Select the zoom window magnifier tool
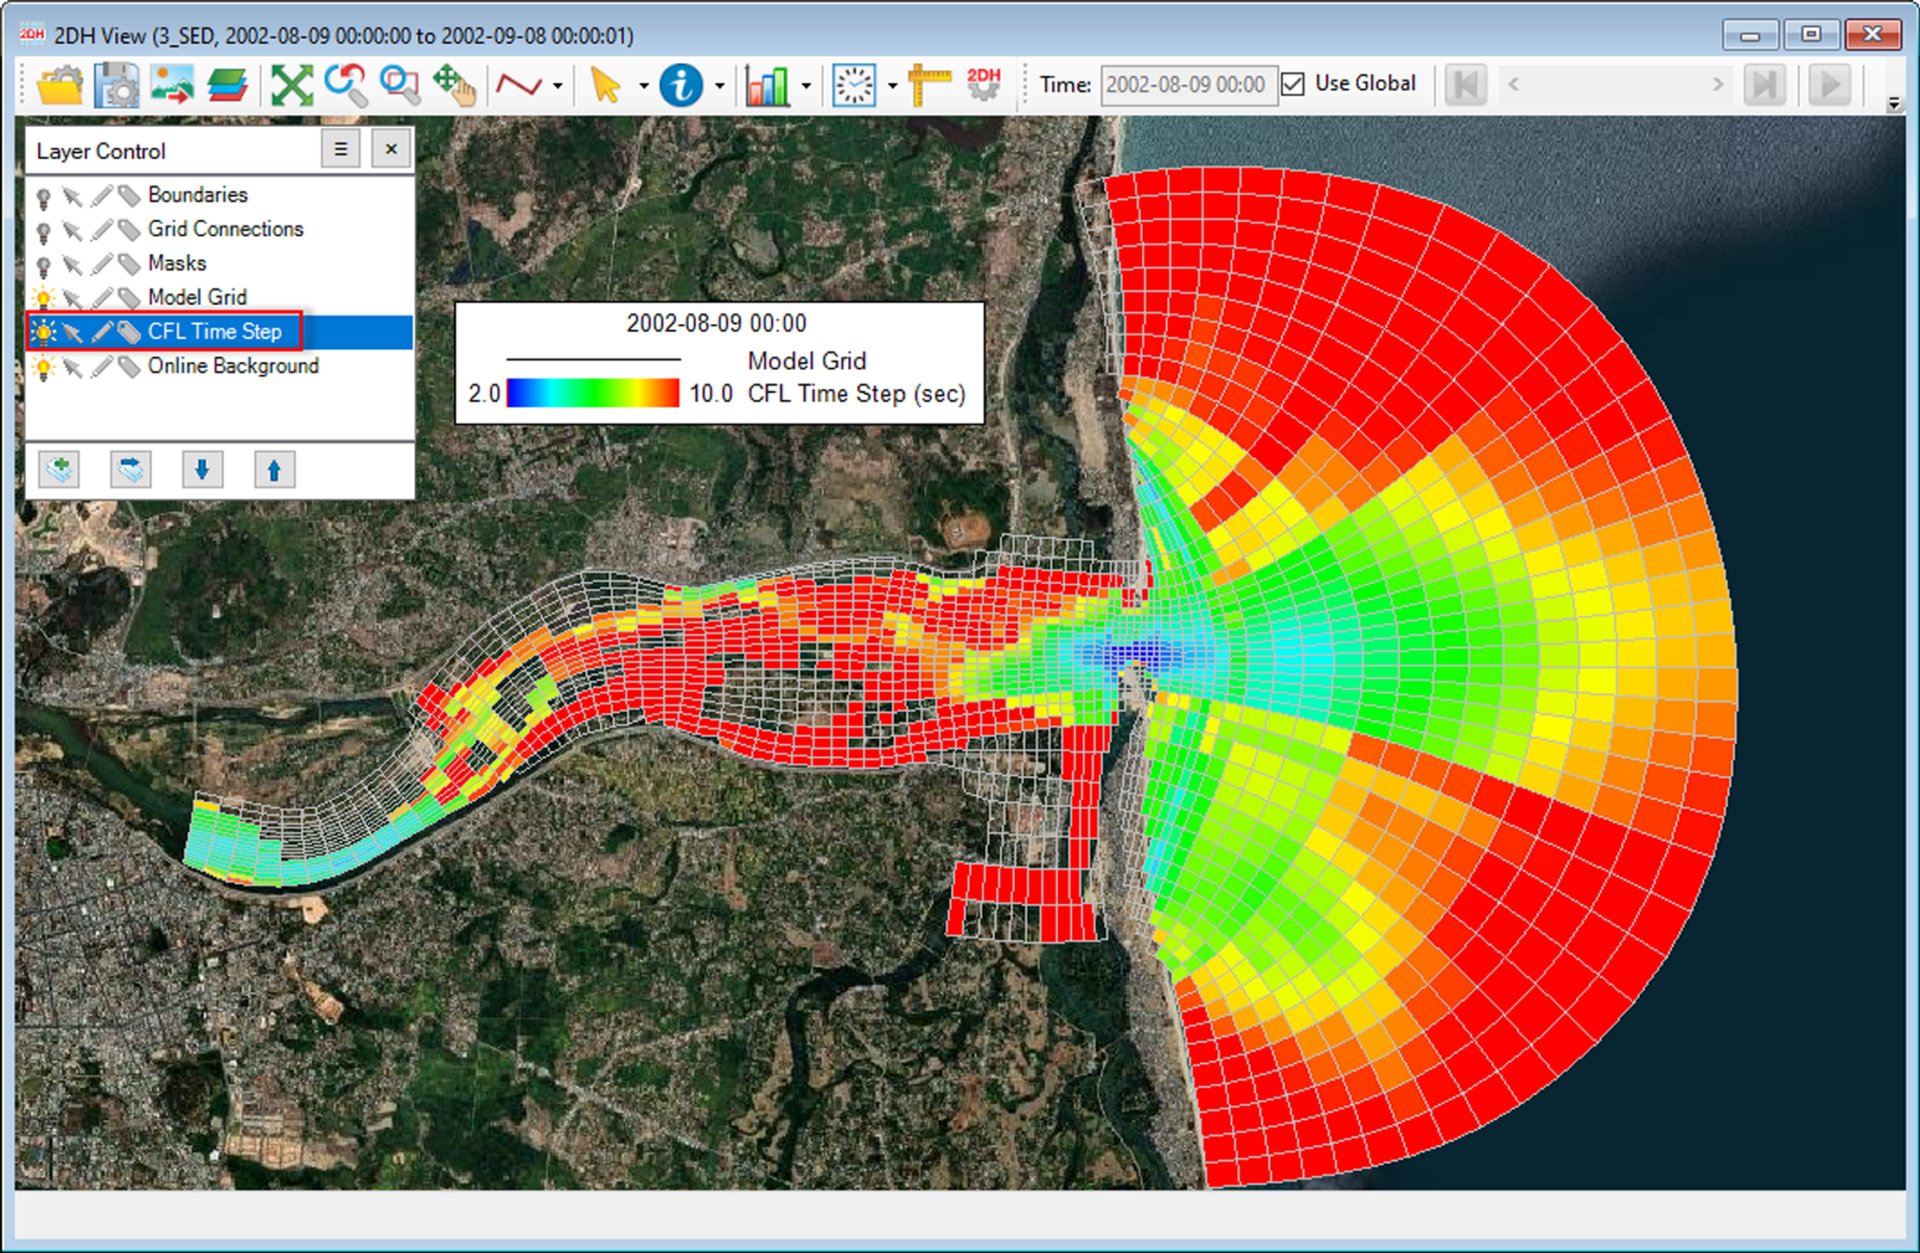The width and height of the screenshot is (1920, 1253). pyautogui.click(x=400, y=85)
